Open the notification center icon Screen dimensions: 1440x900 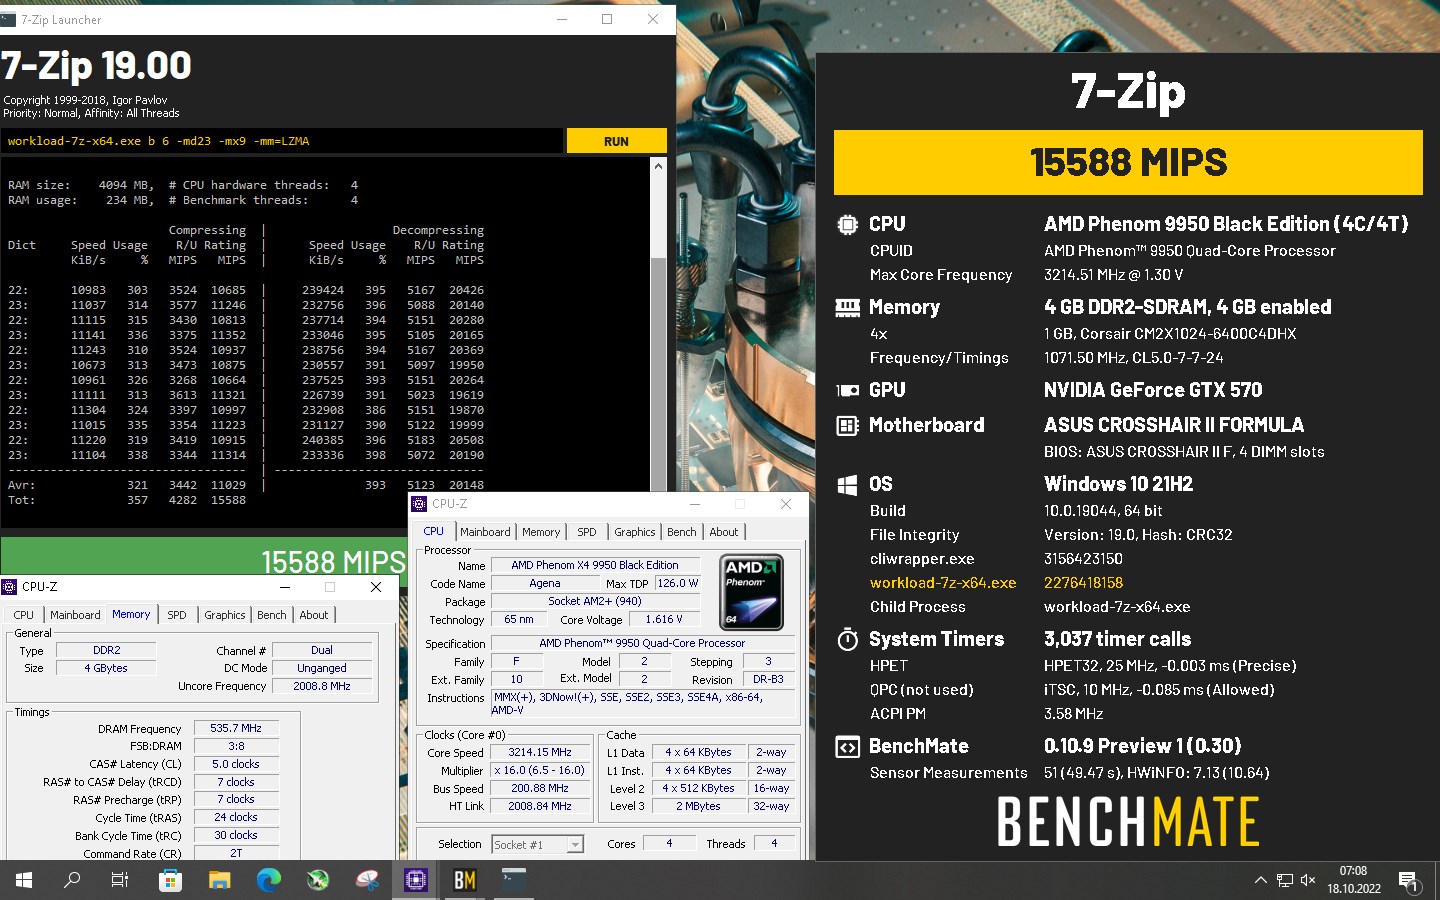pyautogui.click(x=1409, y=881)
